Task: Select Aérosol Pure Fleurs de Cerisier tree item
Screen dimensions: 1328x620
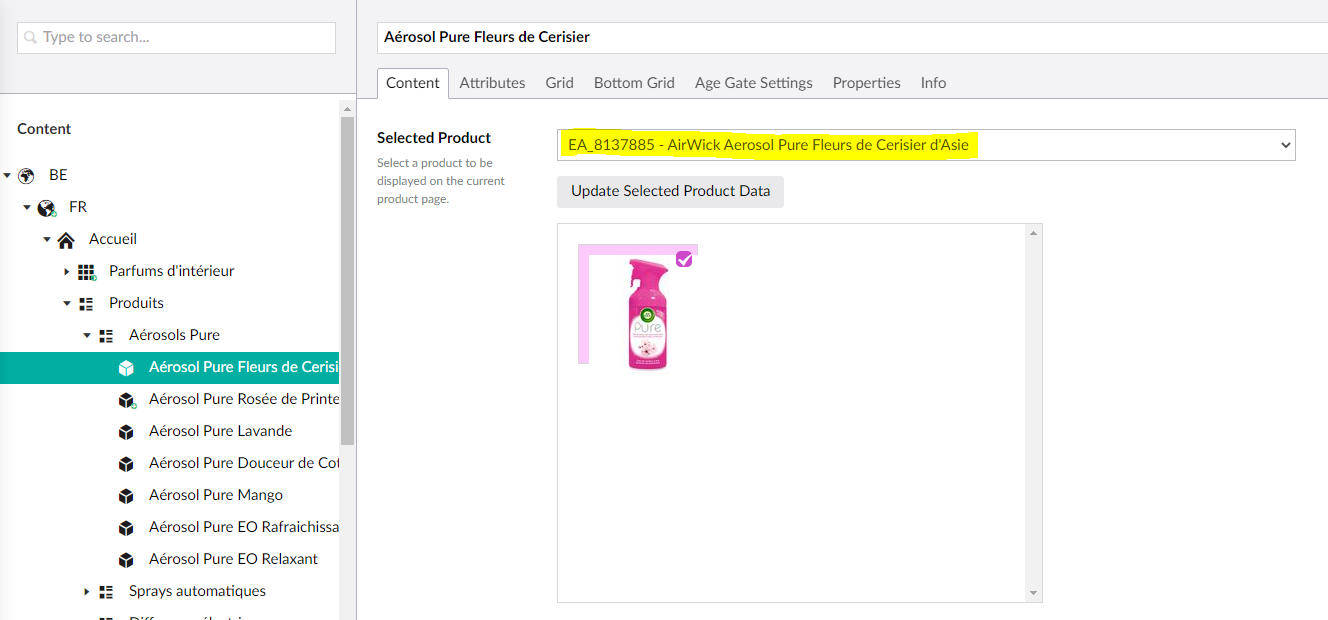Action: [170, 367]
